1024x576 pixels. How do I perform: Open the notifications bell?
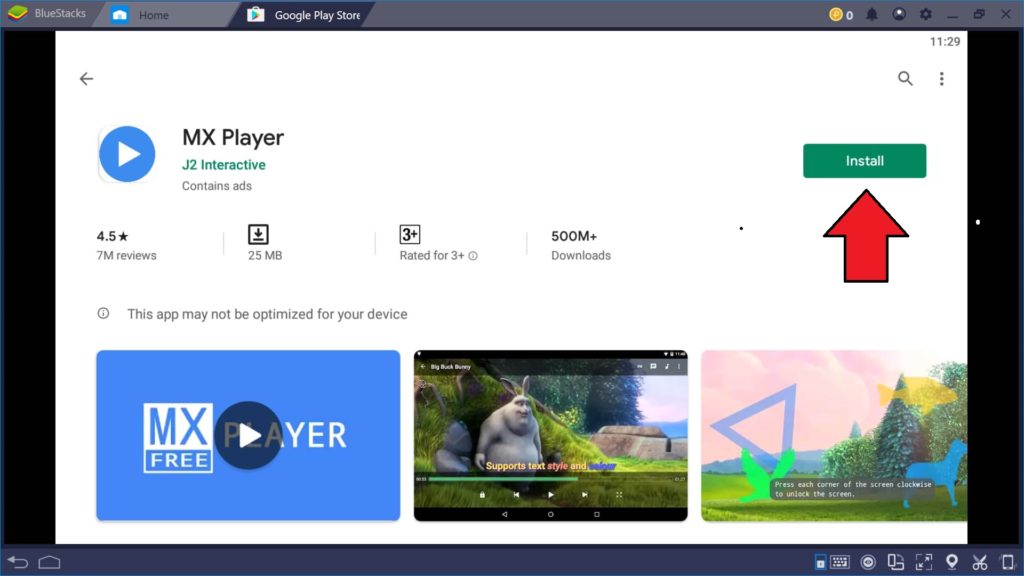pyautogui.click(x=874, y=14)
